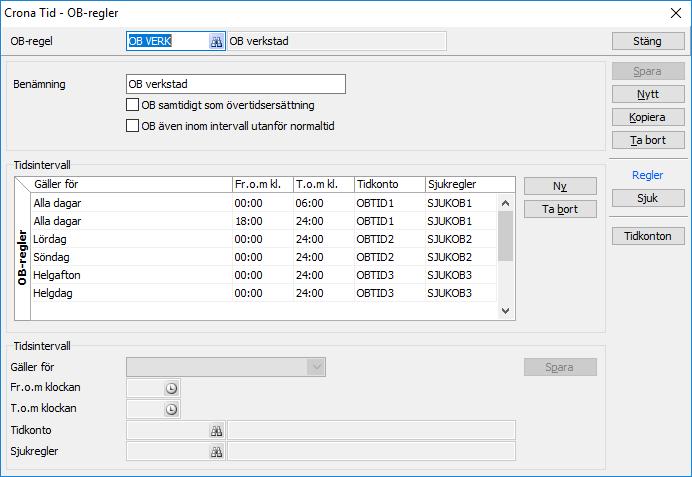692x477 pixels.
Task: Copy the rule with Kopiera
Action: click(648, 117)
